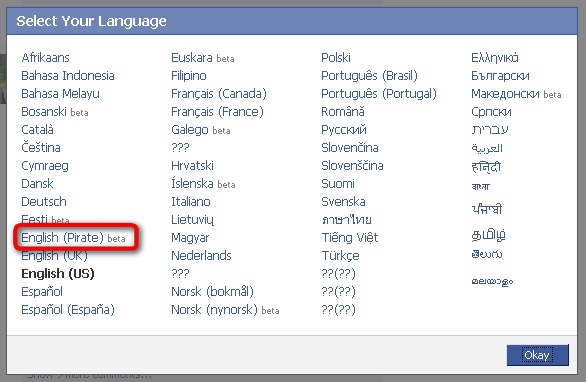Set language to Suomi
The width and height of the screenshot is (586, 382).
pos(338,184)
